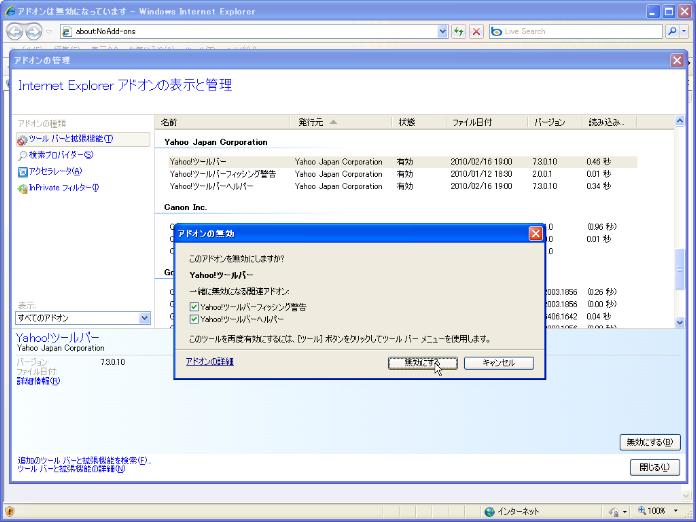Click the about:NoAdd-ons address field
This screenshot has width=696, height=522.
(x=255, y=32)
